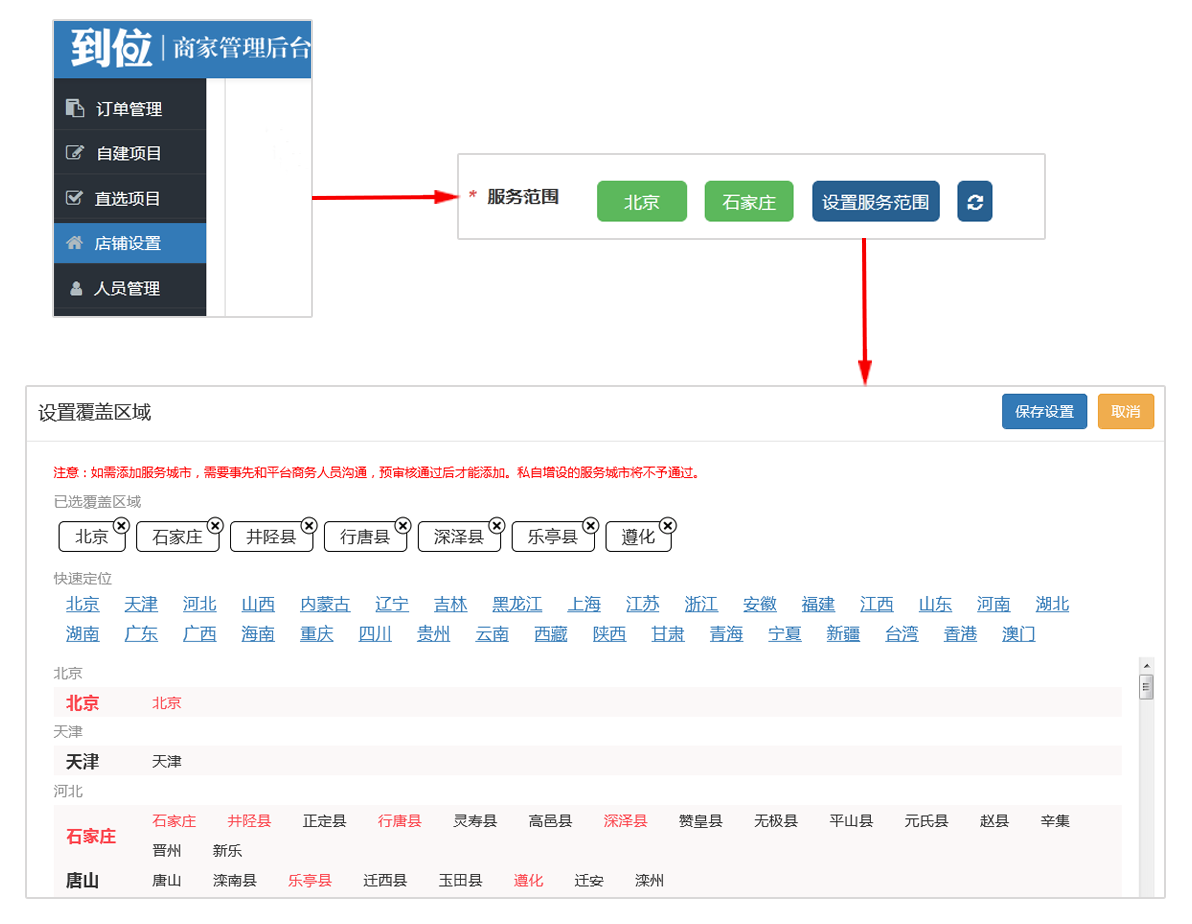The image size is (1192, 924).
Task: Select 店铺设置 sidebar menu item
Action: click(129, 243)
